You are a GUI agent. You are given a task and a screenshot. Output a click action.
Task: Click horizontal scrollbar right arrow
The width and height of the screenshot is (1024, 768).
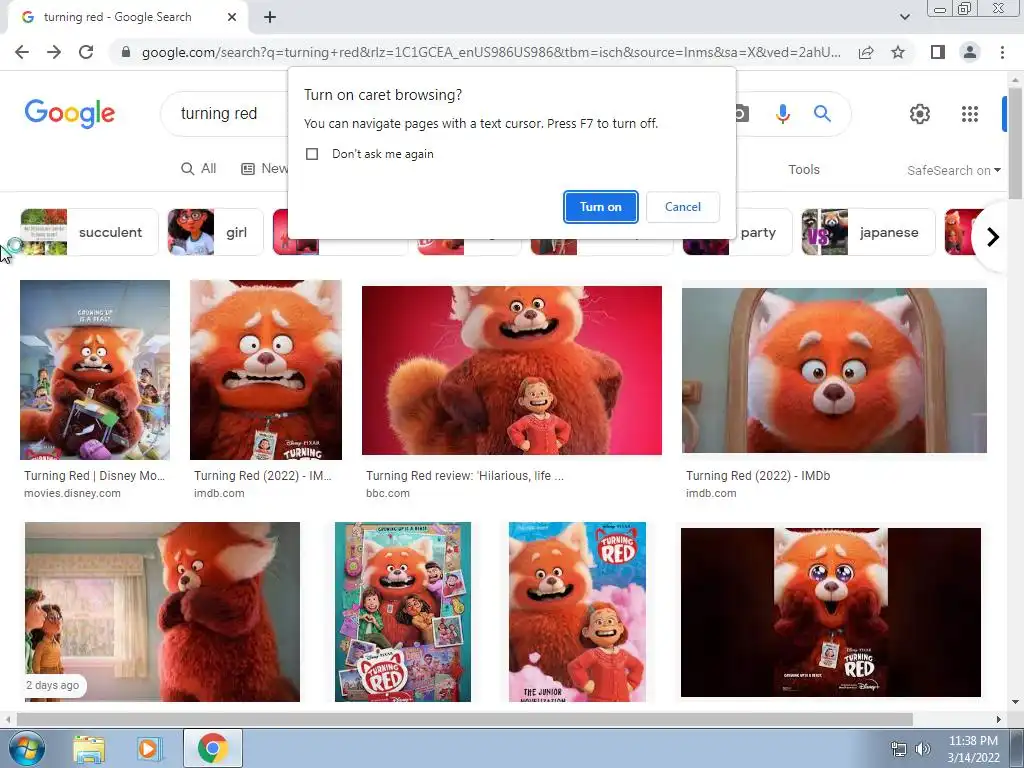click(x=998, y=720)
